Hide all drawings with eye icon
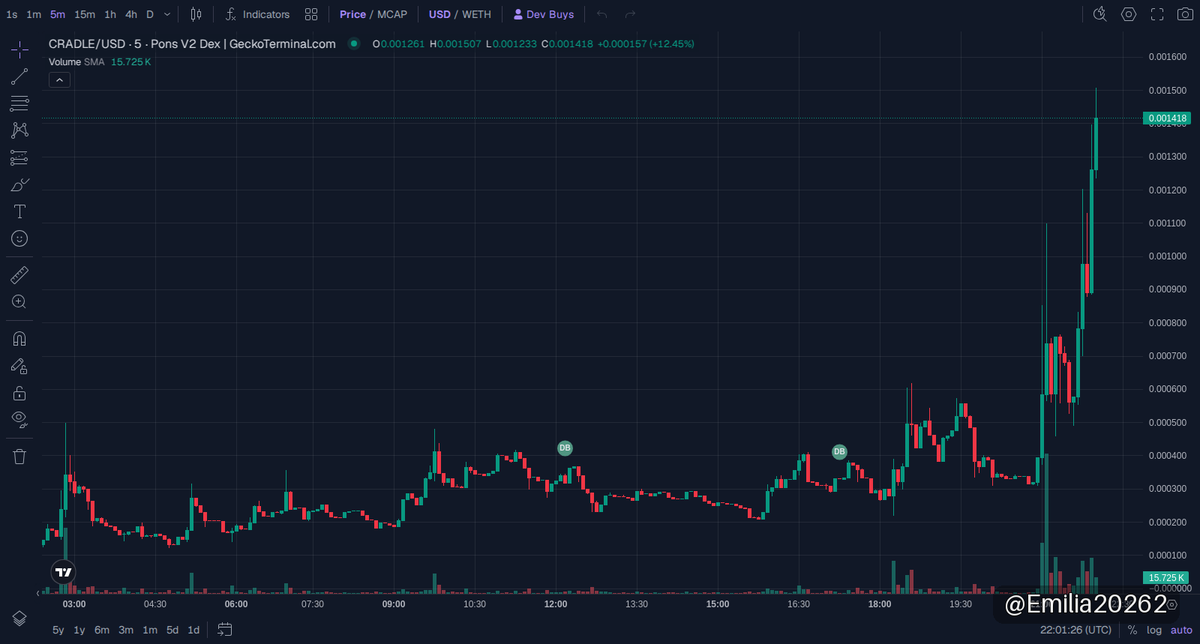The height and width of the screenshot is (644, 1200). click(x=19, y=419)
